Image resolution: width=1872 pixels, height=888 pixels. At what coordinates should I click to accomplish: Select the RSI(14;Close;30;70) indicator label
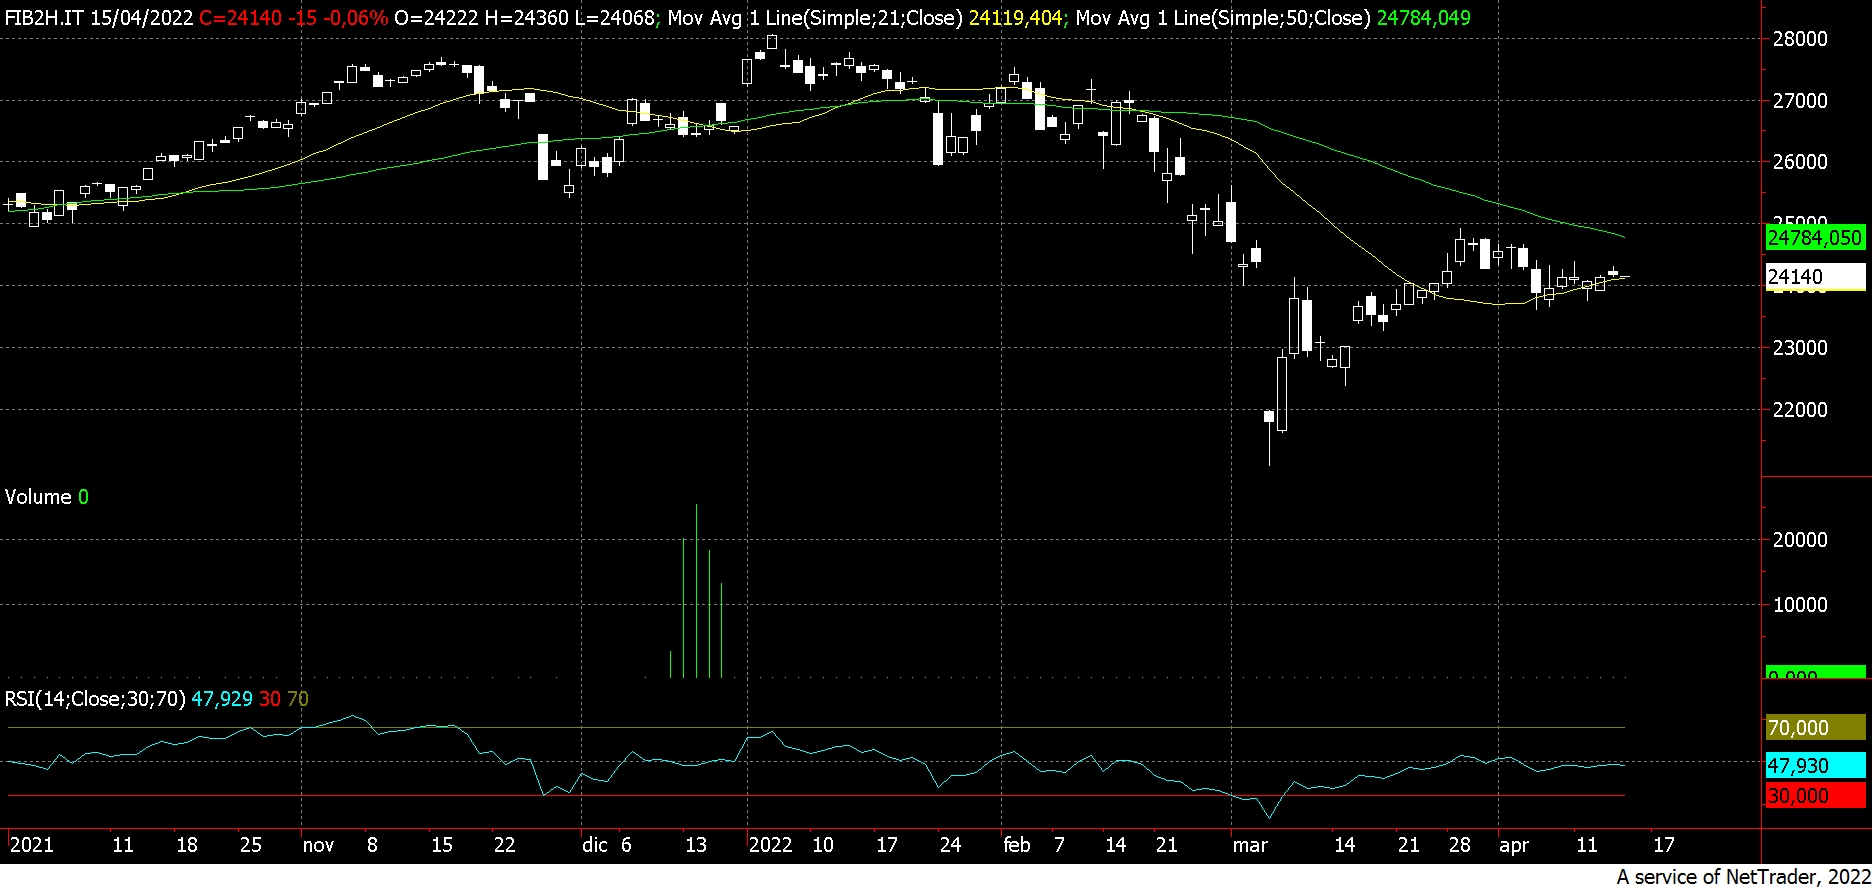95,699
